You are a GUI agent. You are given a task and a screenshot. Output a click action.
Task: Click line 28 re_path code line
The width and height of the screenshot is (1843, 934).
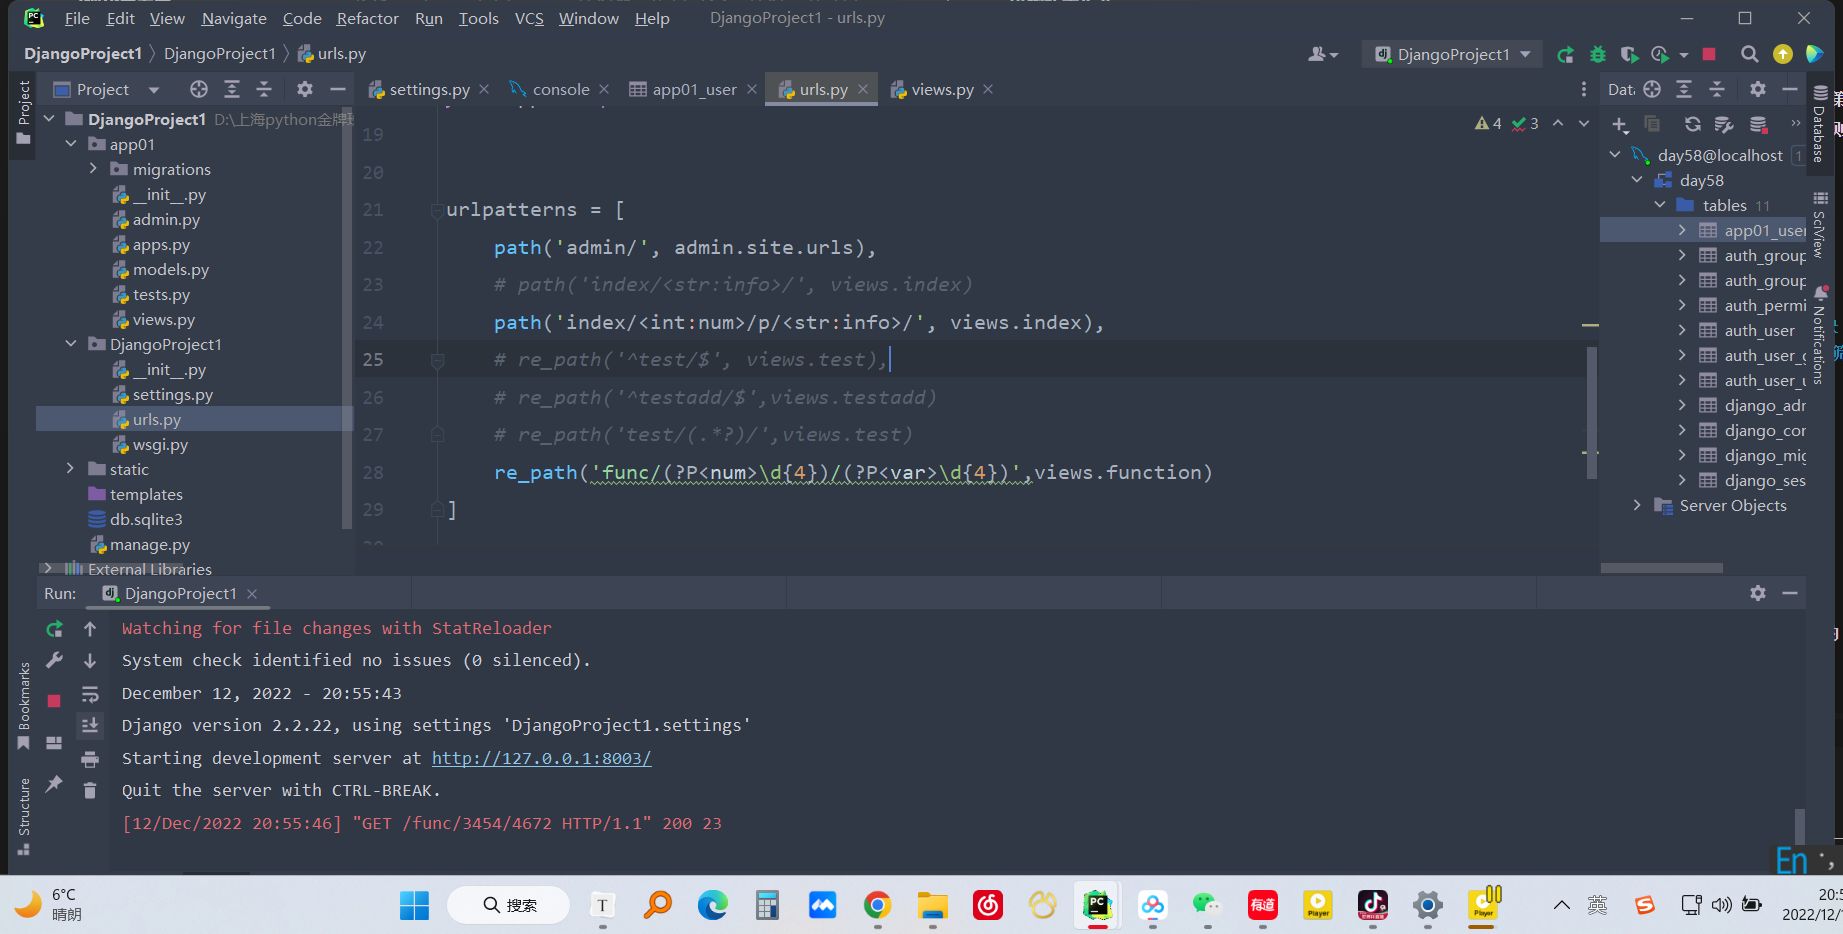pos(853,472)
